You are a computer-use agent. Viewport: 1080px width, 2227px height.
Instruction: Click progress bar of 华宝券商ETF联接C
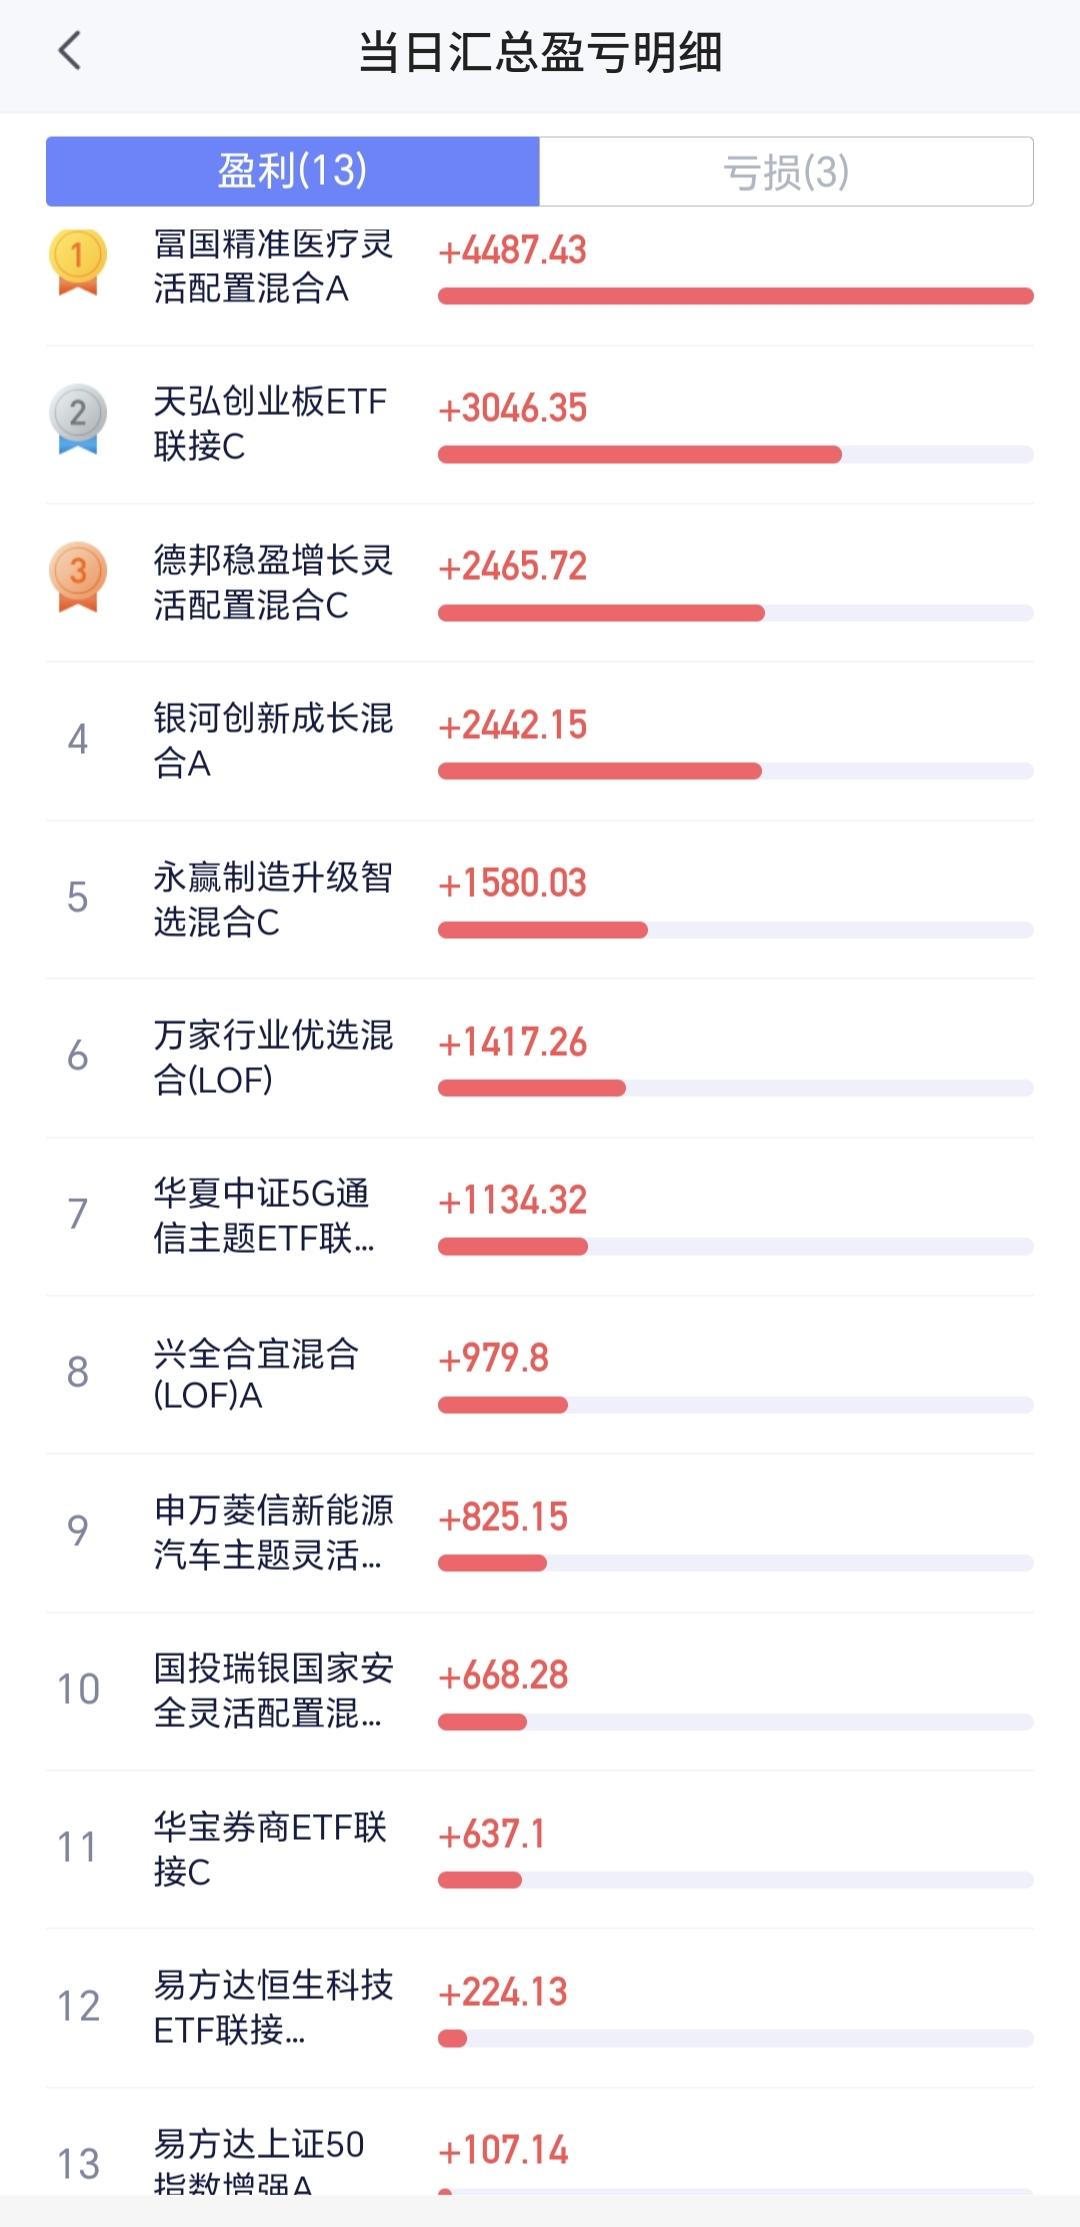735,1880
